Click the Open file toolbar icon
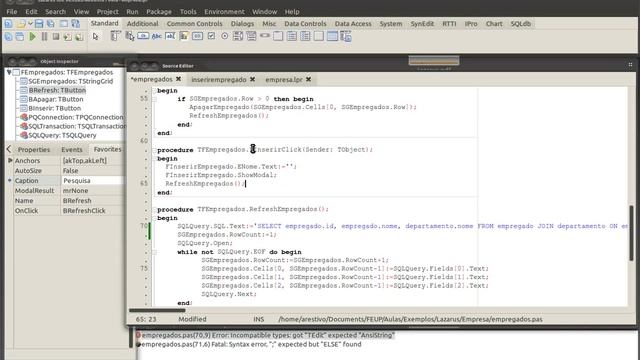Screen dimensions: 640x360 [21, 24]
